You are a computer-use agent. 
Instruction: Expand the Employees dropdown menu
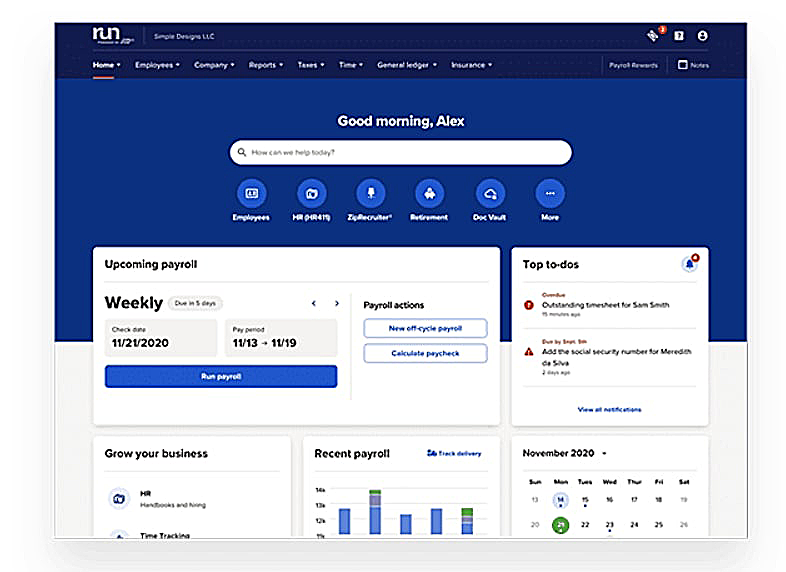157,65
